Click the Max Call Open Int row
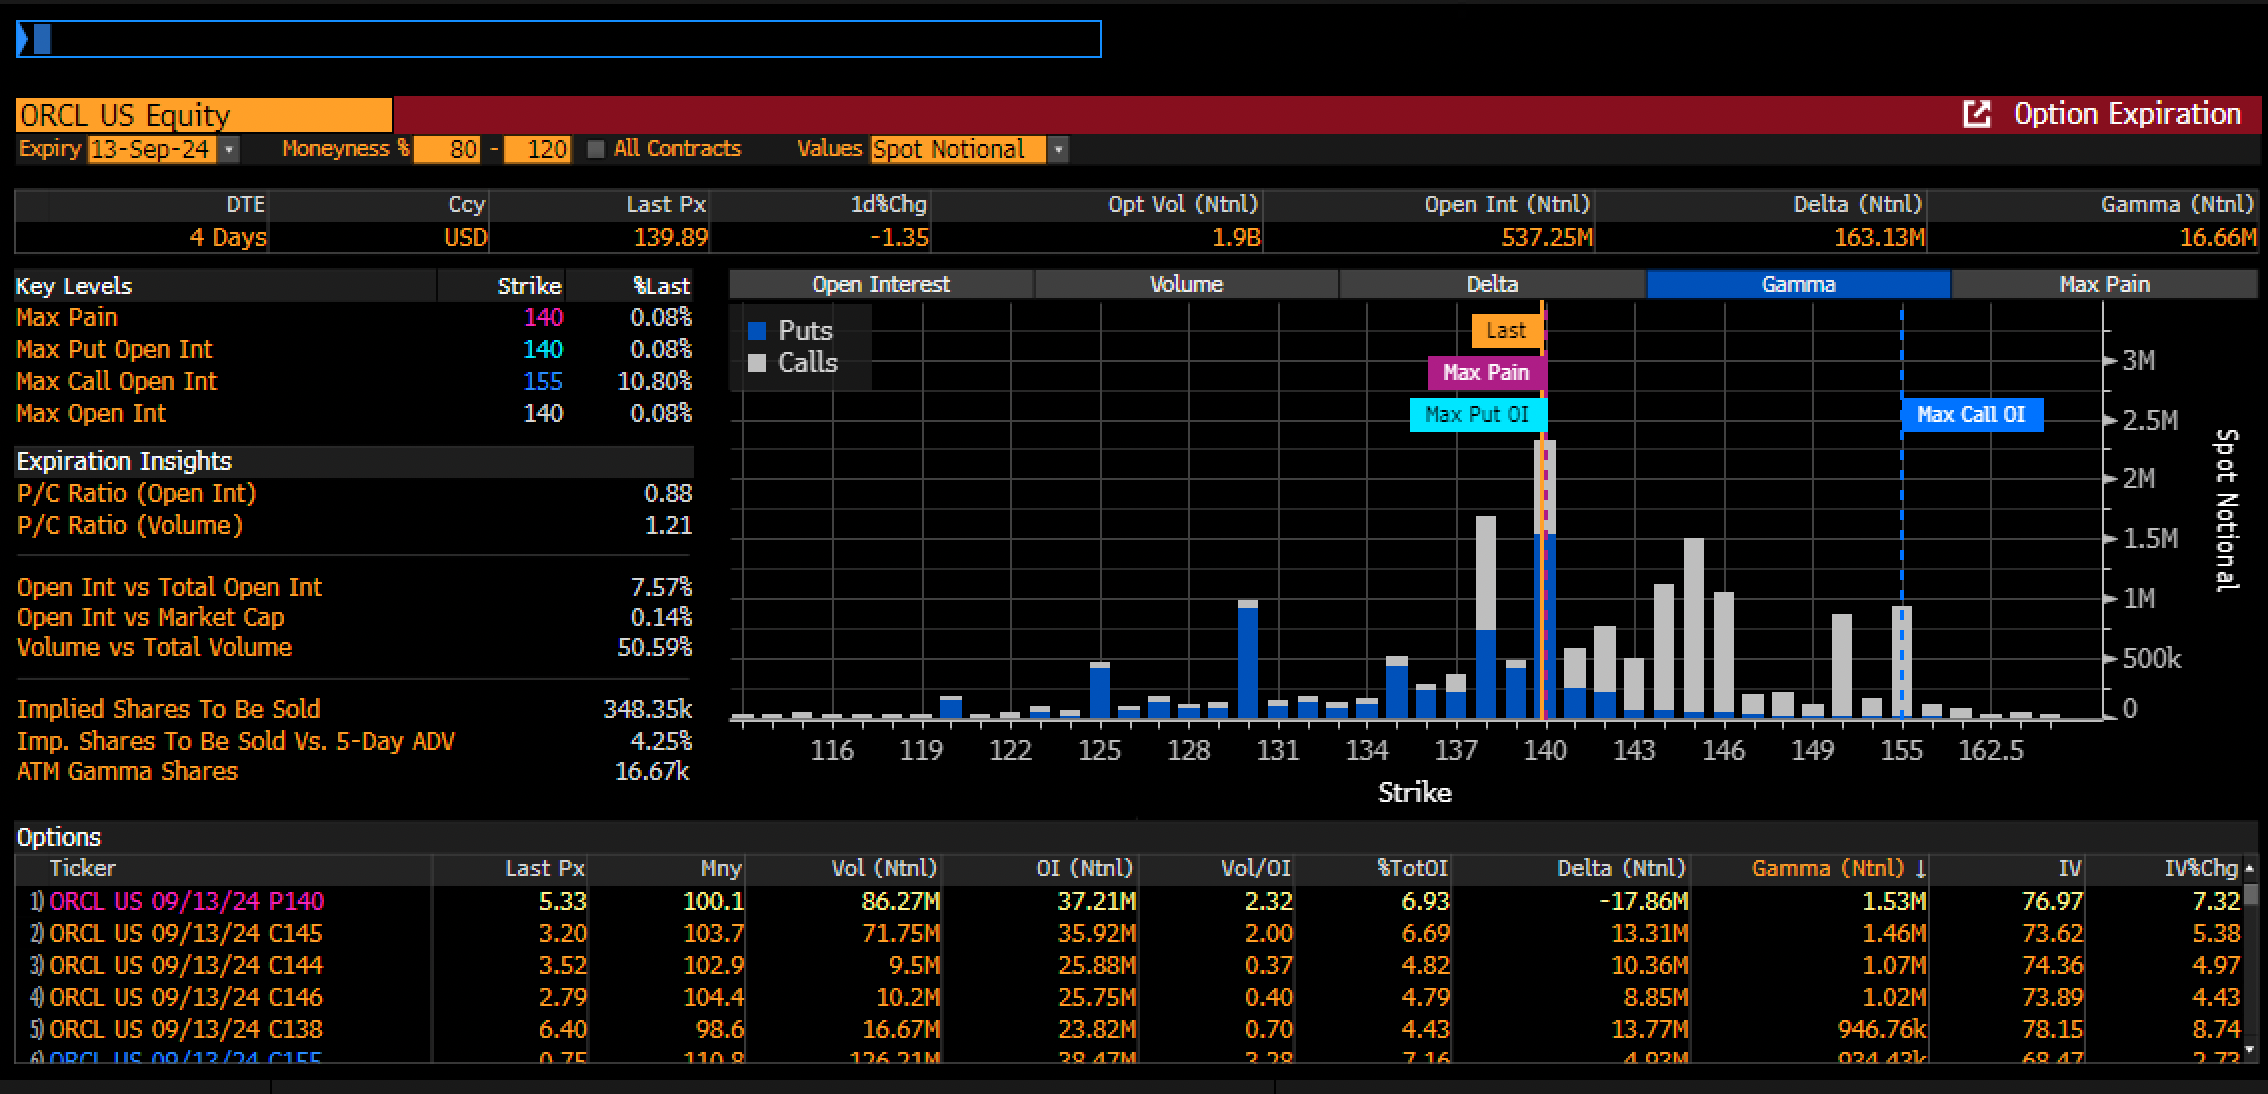This screenshot has height=1094, width=2268. (x=354, y=382)
